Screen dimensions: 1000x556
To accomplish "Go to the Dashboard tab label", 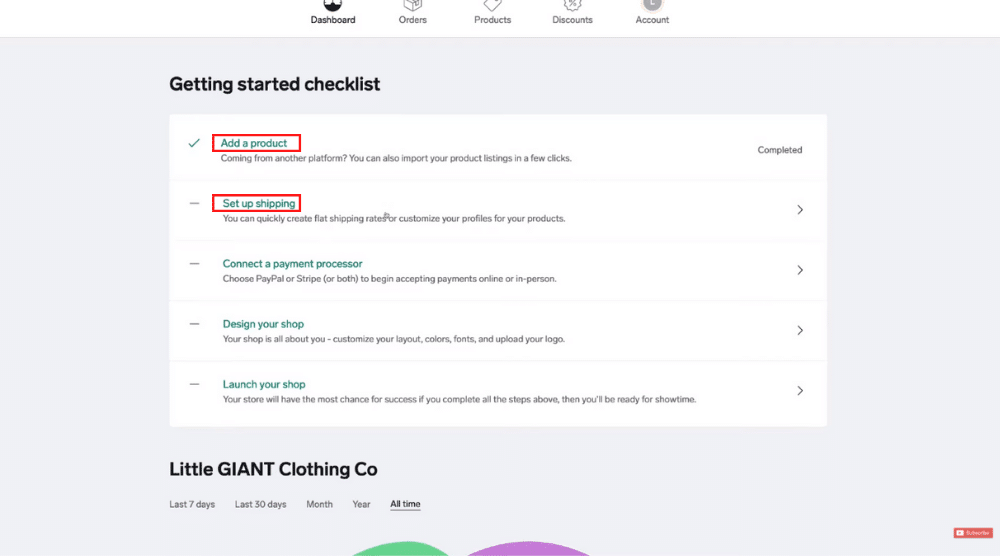I will click(333, 20).
